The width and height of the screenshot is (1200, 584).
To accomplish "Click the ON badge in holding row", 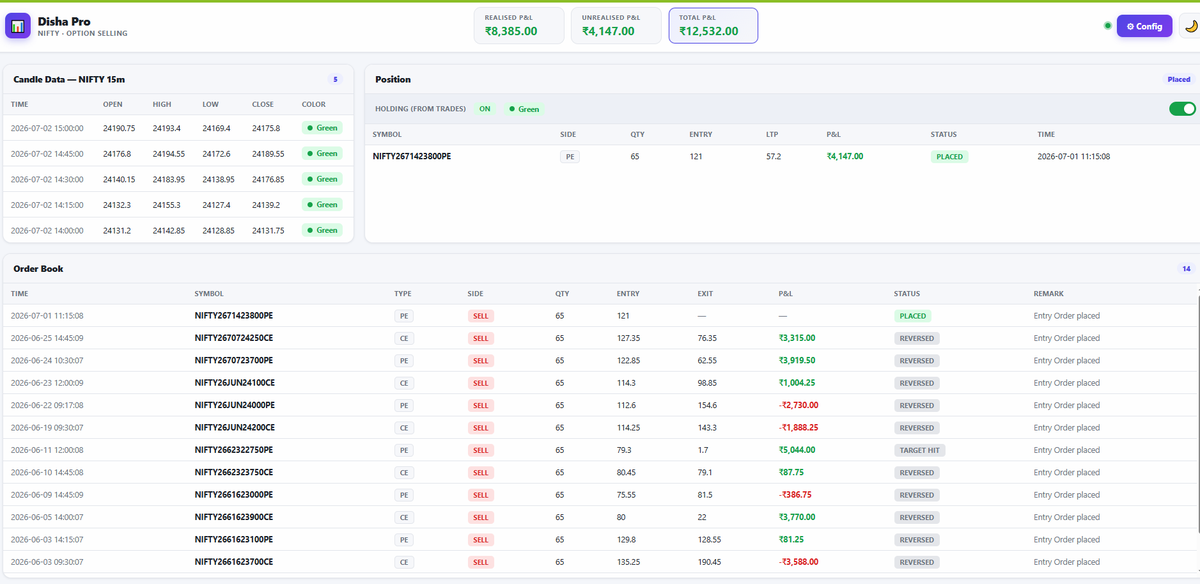I will coord(485,109).
